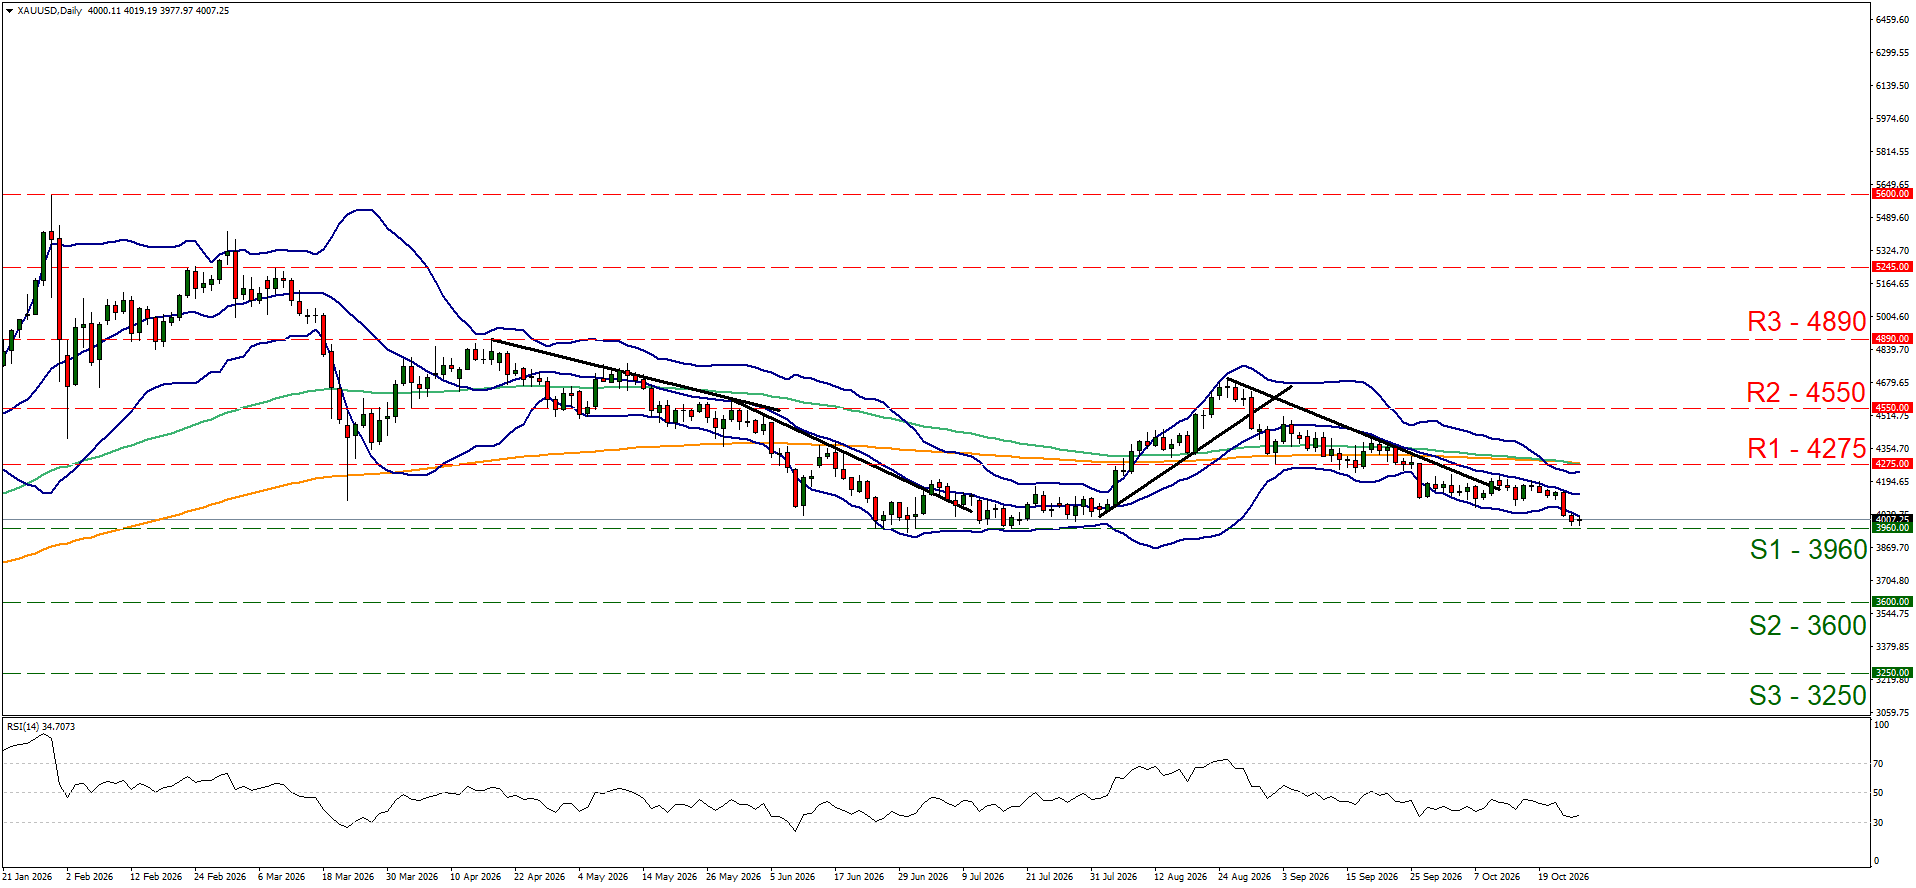
Task: Select the 15 Sep 2026 date marker
Action: (1372, 877)
